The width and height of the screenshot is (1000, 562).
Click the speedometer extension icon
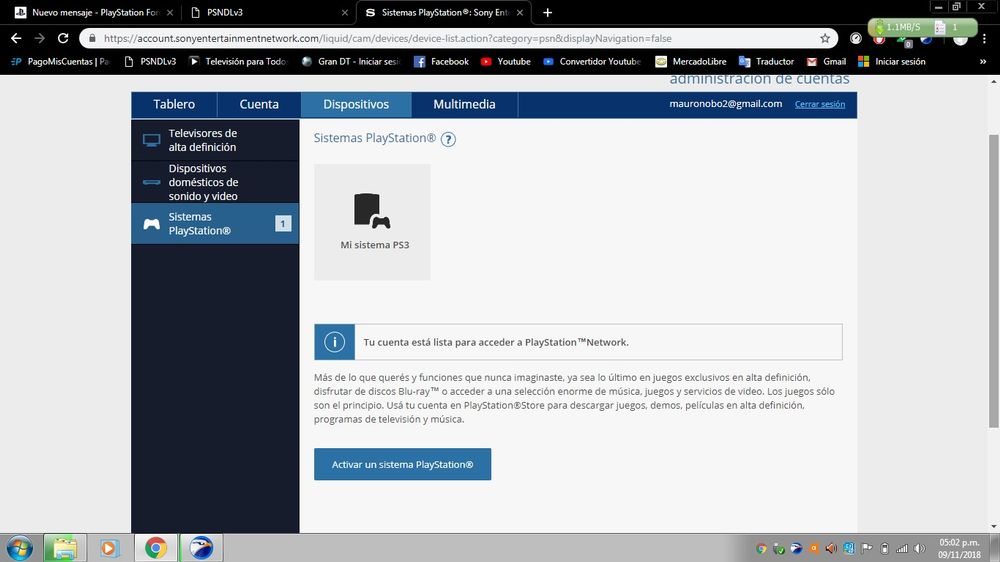[x=856, y=38]
